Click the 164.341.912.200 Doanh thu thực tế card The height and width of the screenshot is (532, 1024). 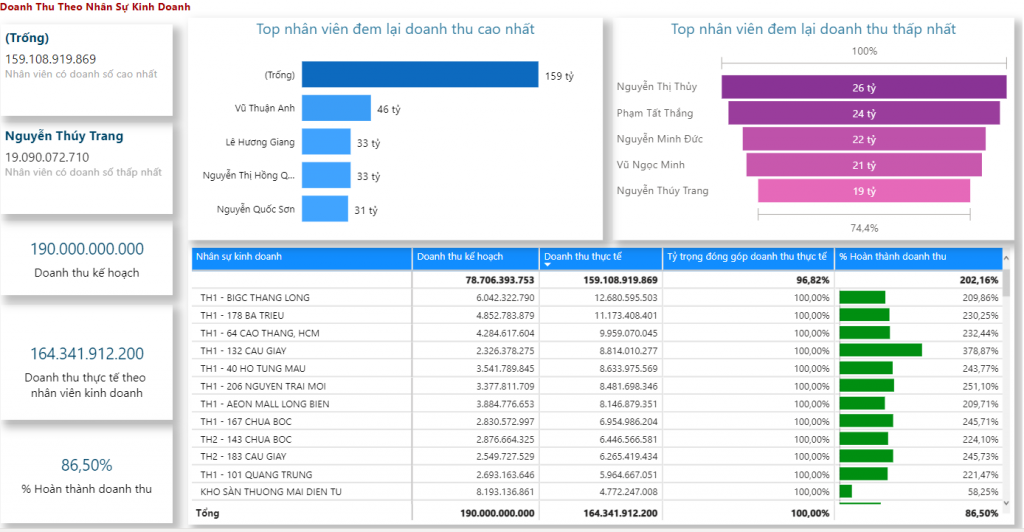coord(87,364)
